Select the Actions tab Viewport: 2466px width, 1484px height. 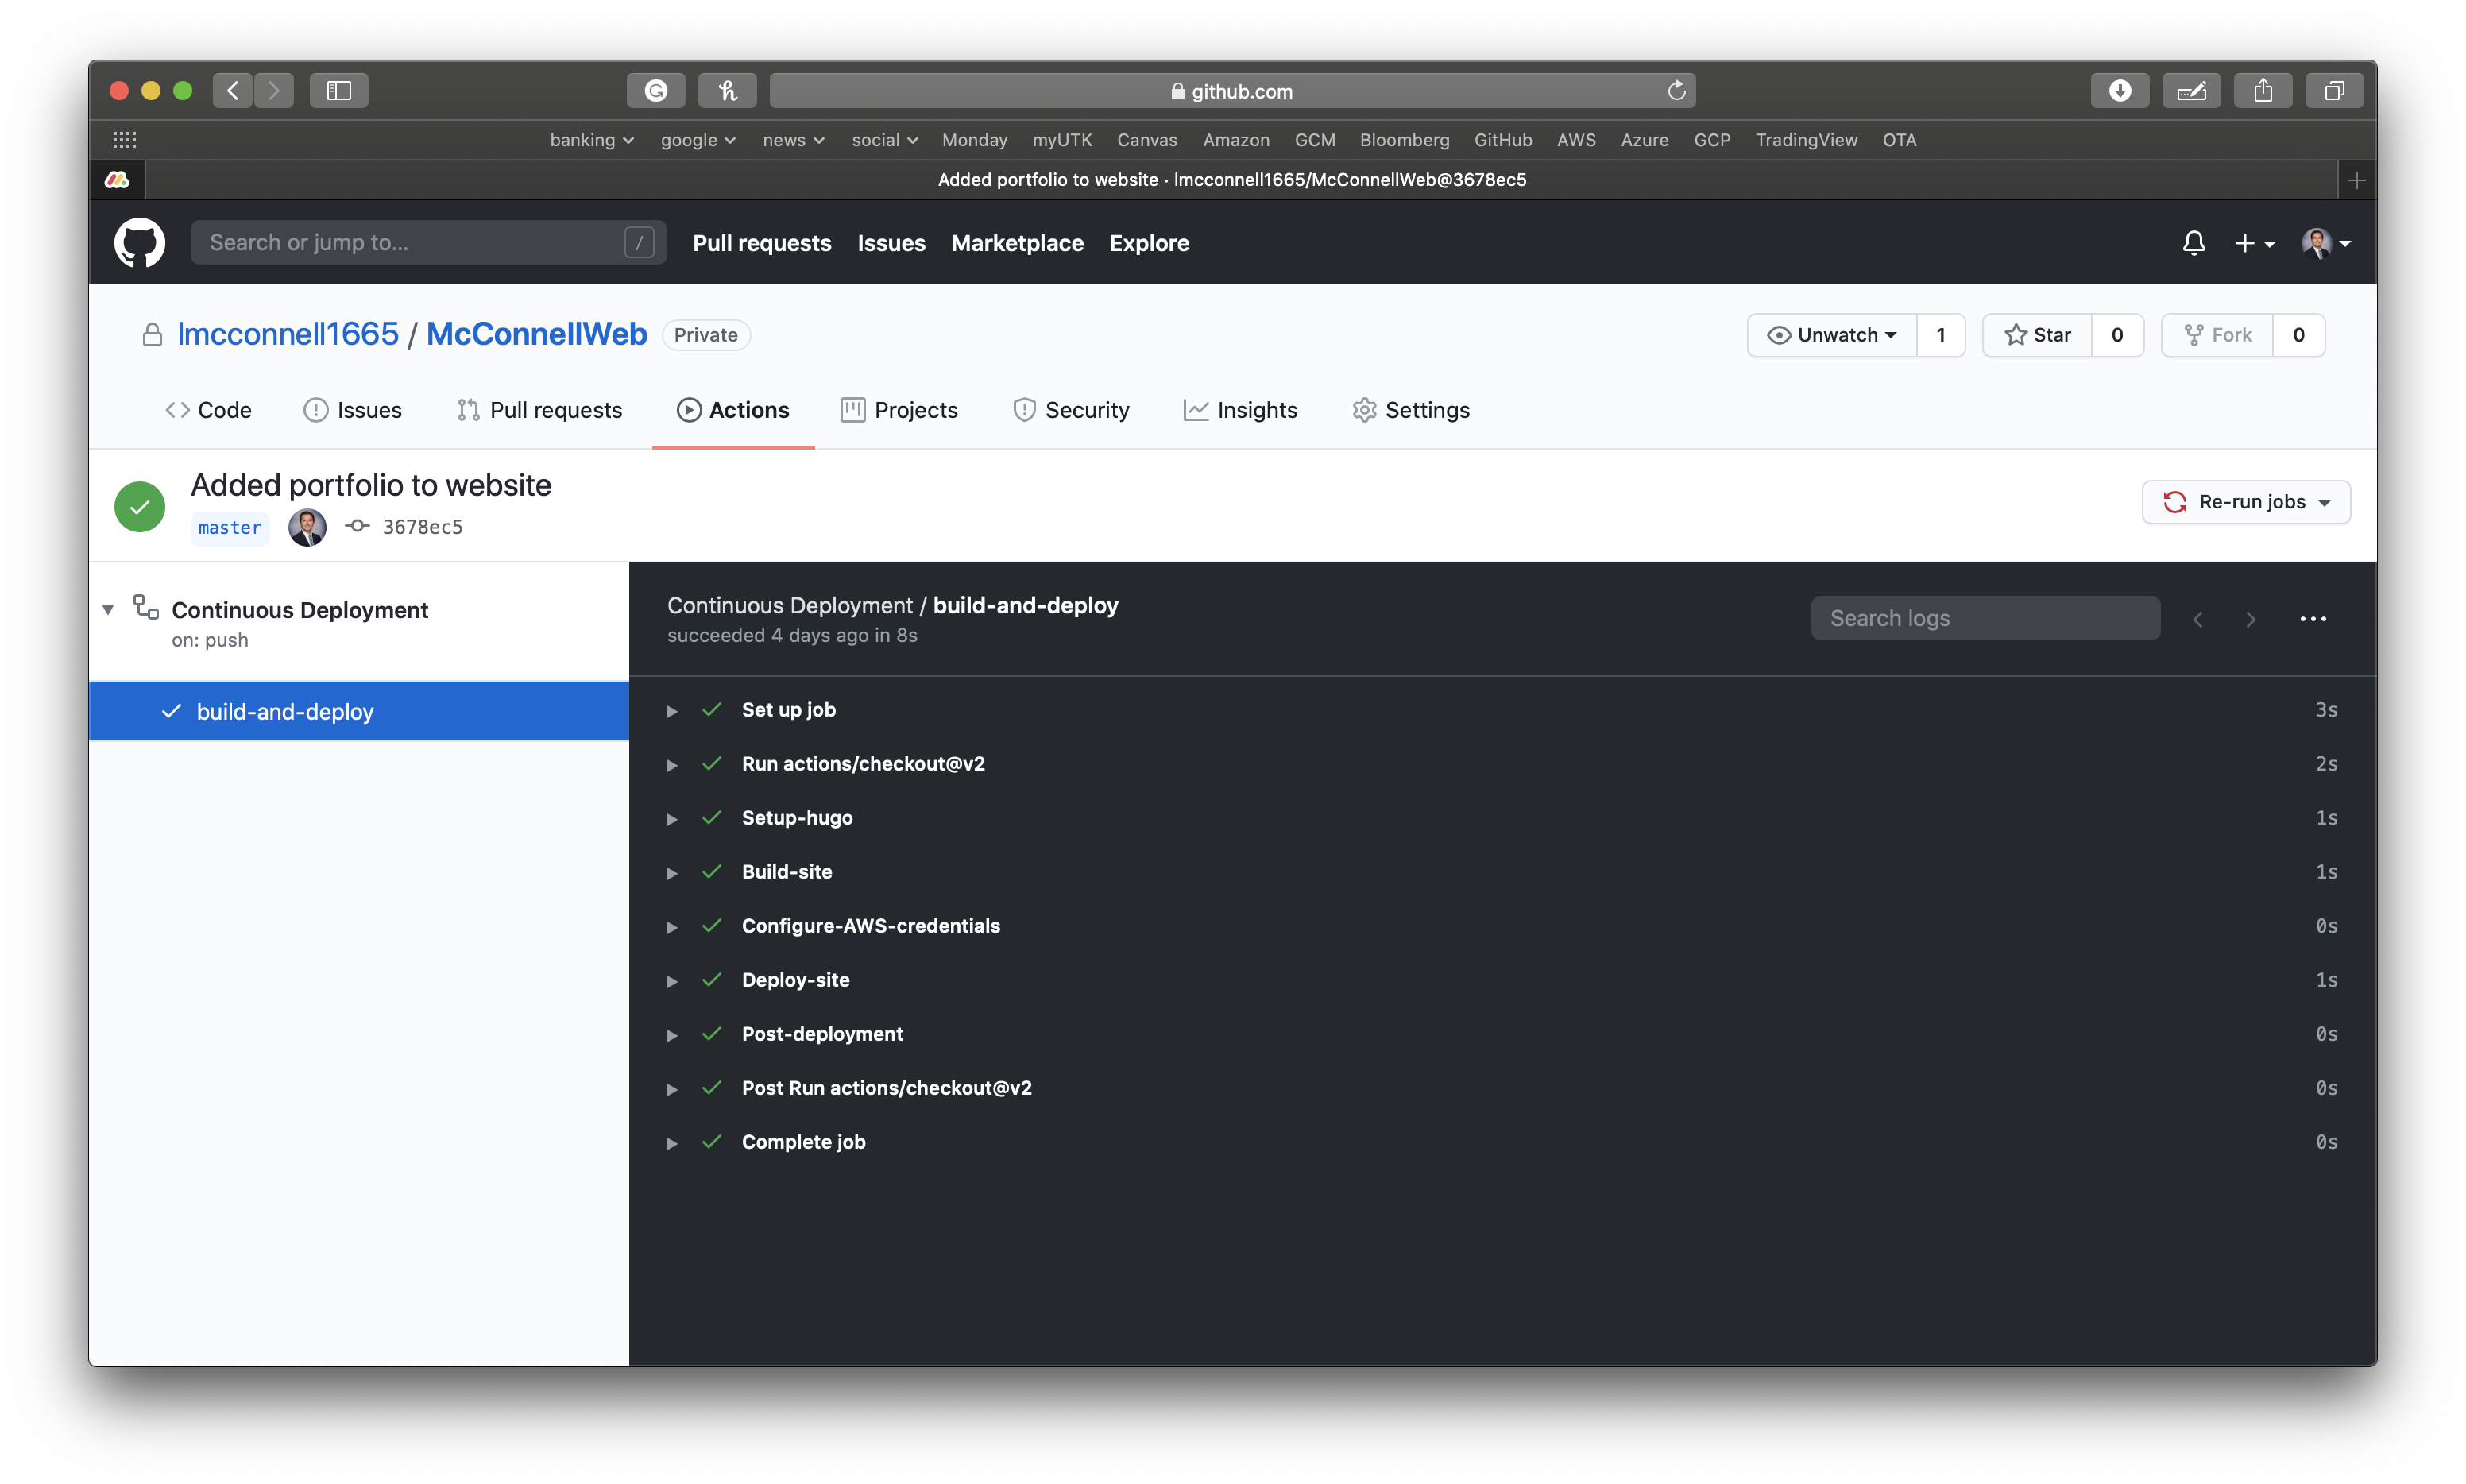click(747, 408)
